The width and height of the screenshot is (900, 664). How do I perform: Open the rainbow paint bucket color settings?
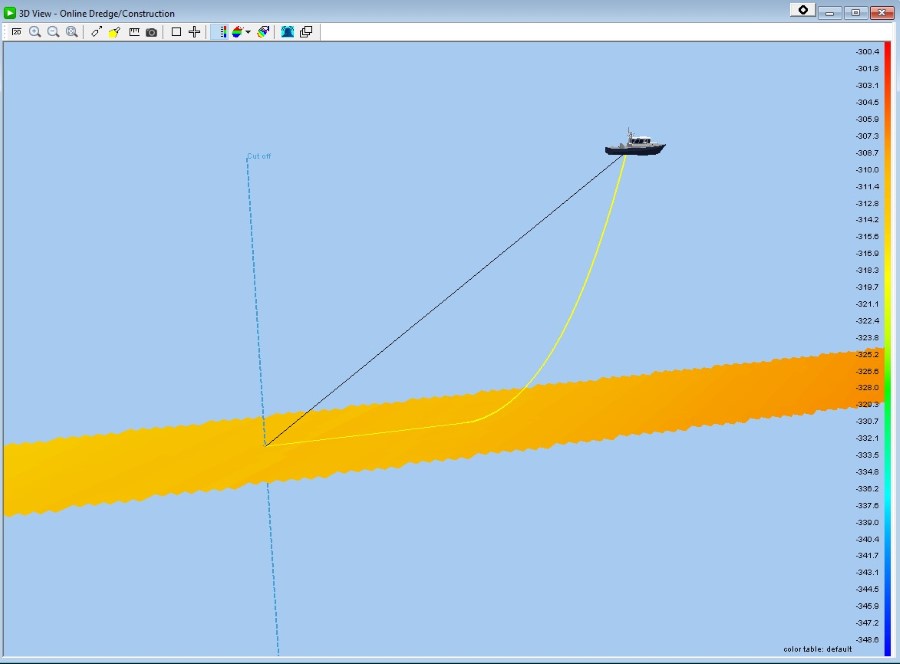click(263, 32)
